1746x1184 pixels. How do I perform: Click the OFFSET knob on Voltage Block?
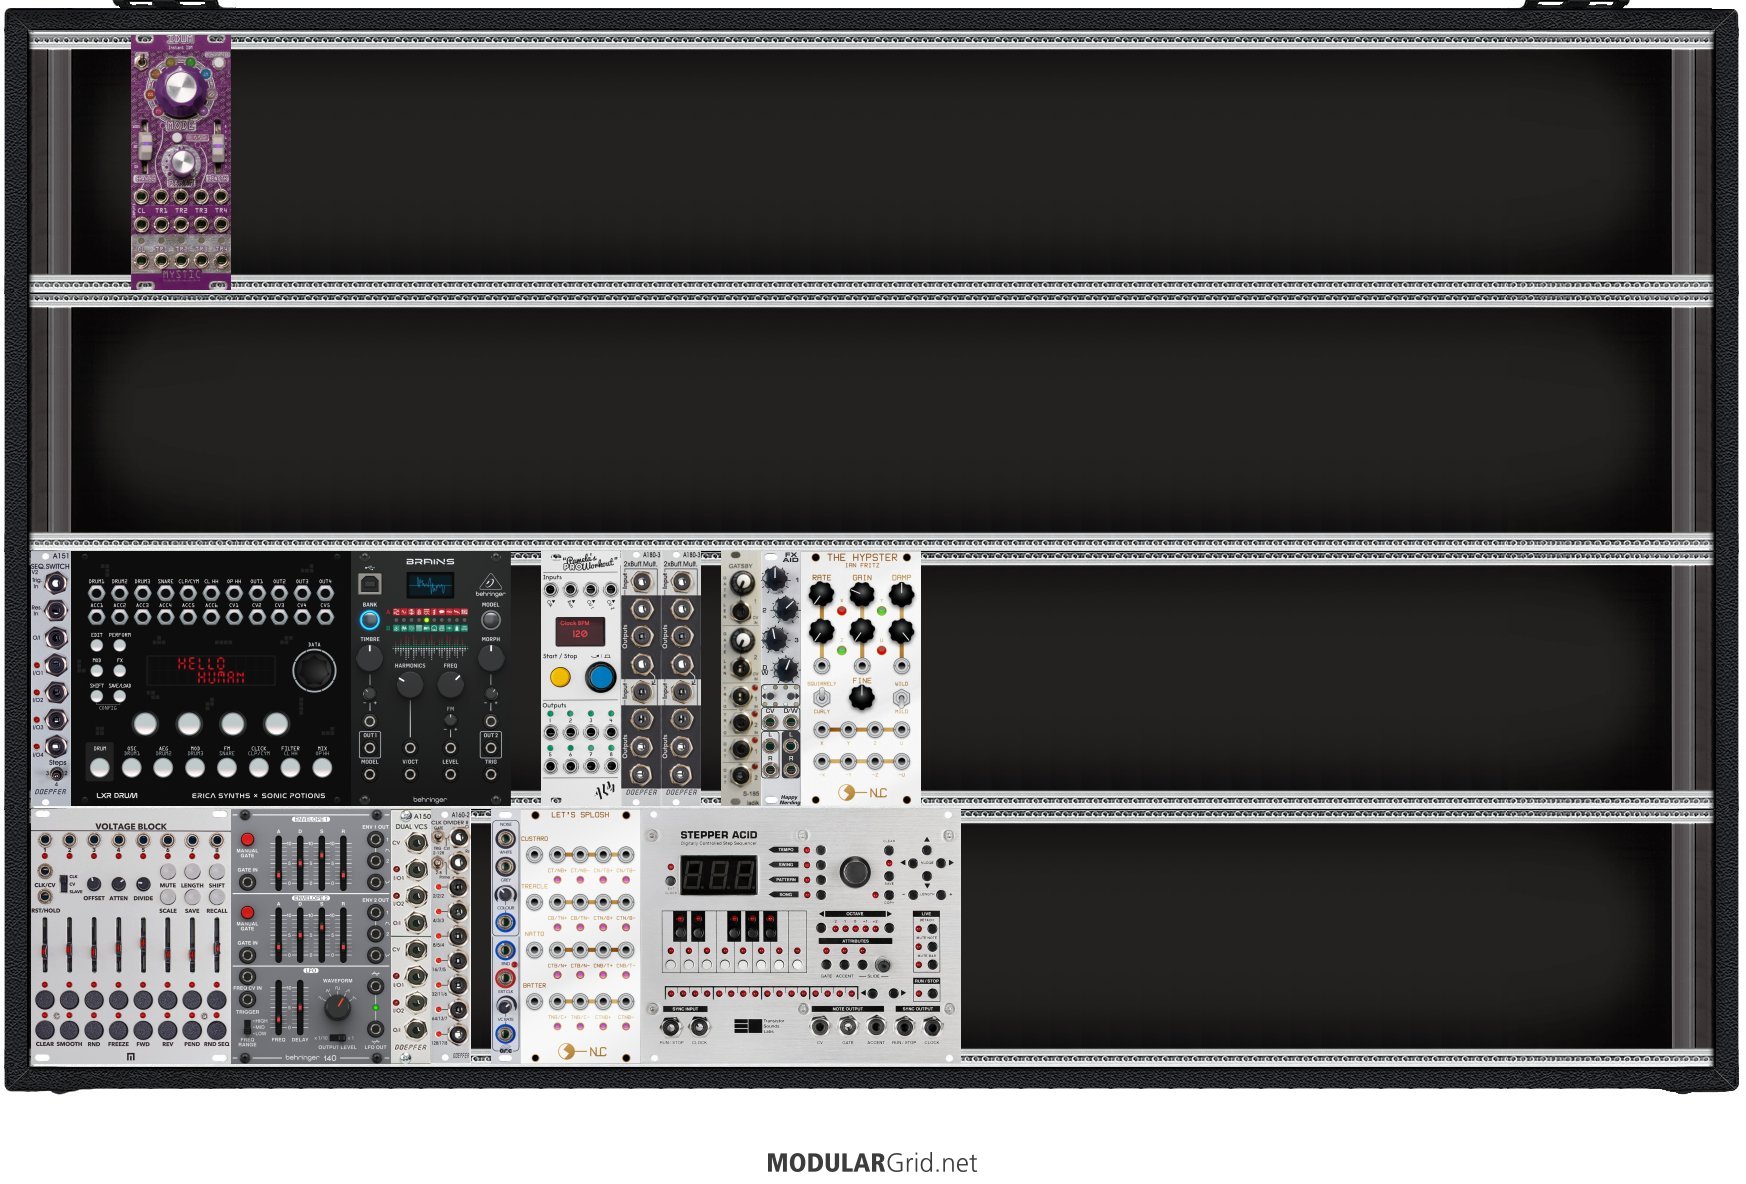click(x=94, y=885)
